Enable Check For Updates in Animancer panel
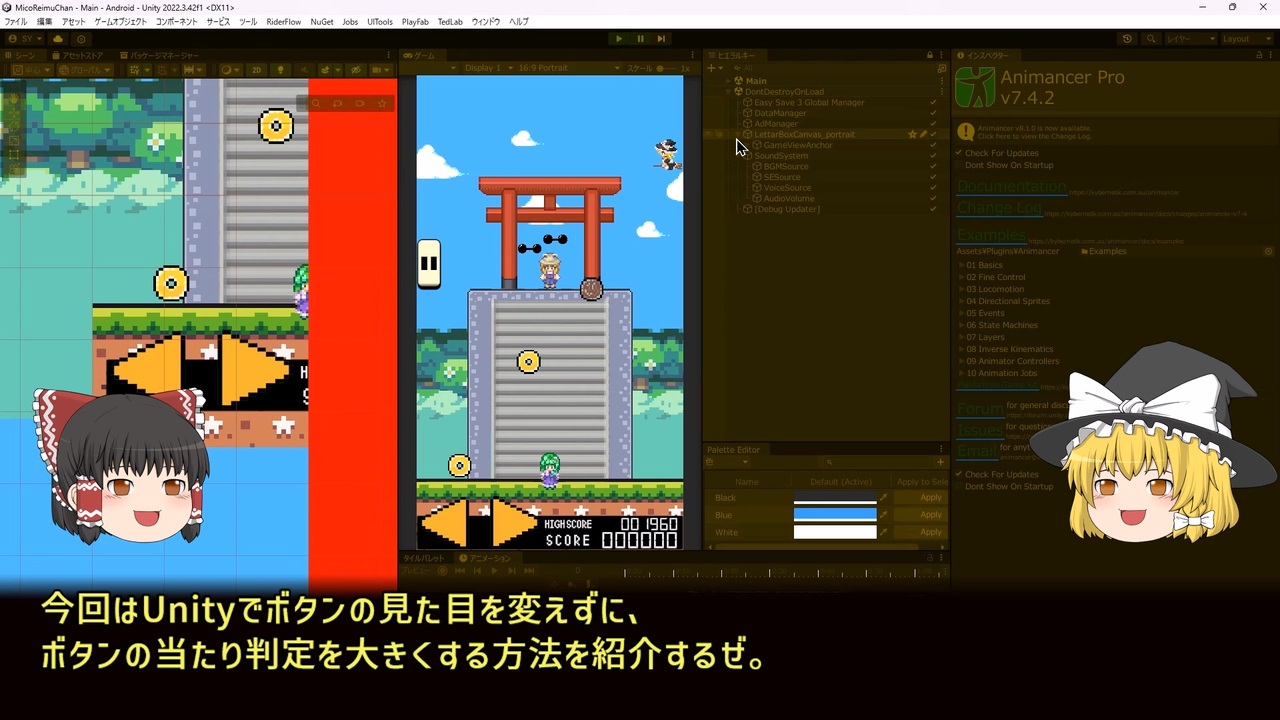The image size is (1280, 720). (960, 153)
